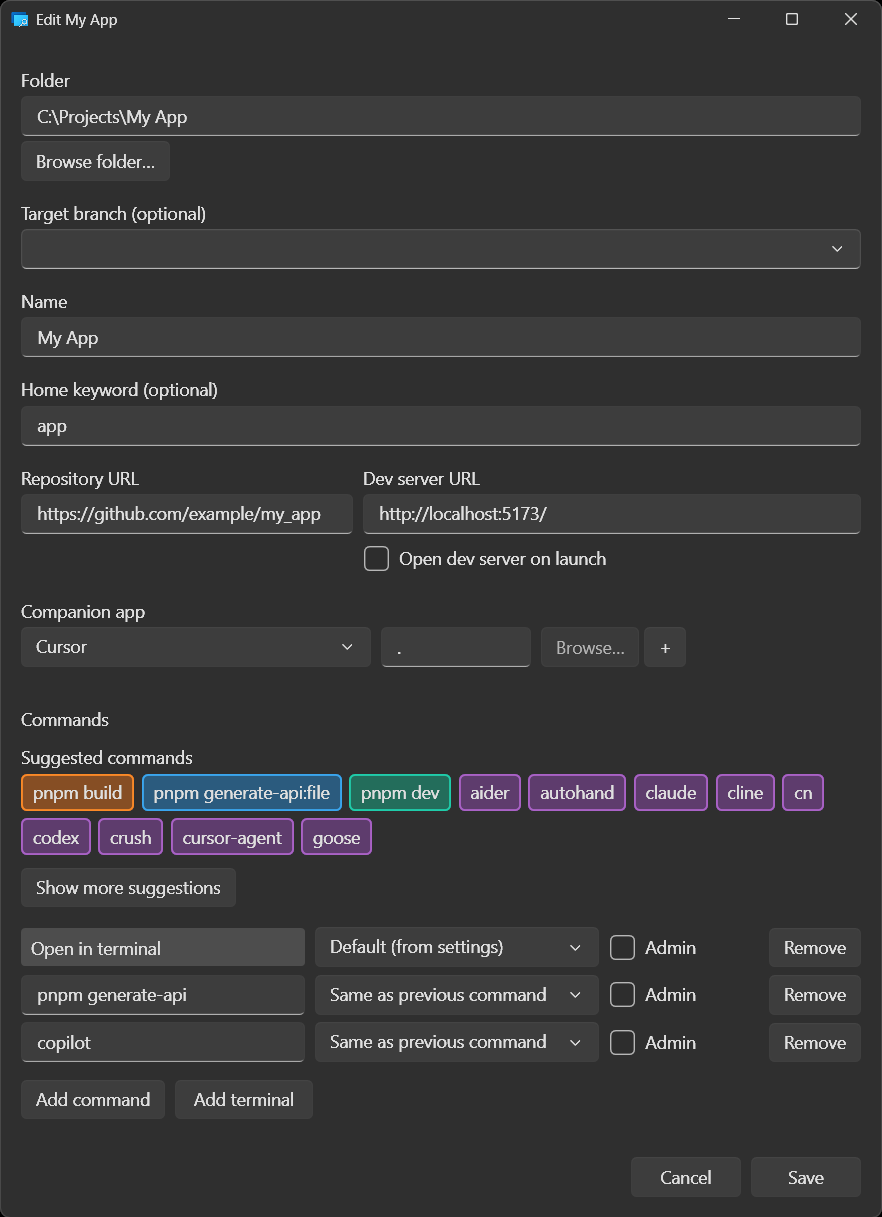The height and width of the screenshot is (1217, 882).
Task: Add the claude suggested command
Action: tap(671, 793)
